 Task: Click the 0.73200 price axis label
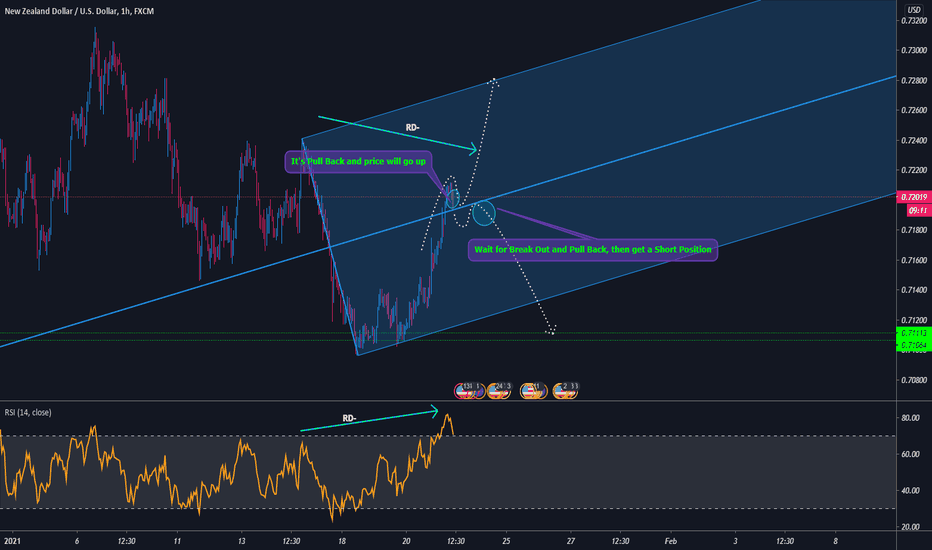tap(914, 21)
